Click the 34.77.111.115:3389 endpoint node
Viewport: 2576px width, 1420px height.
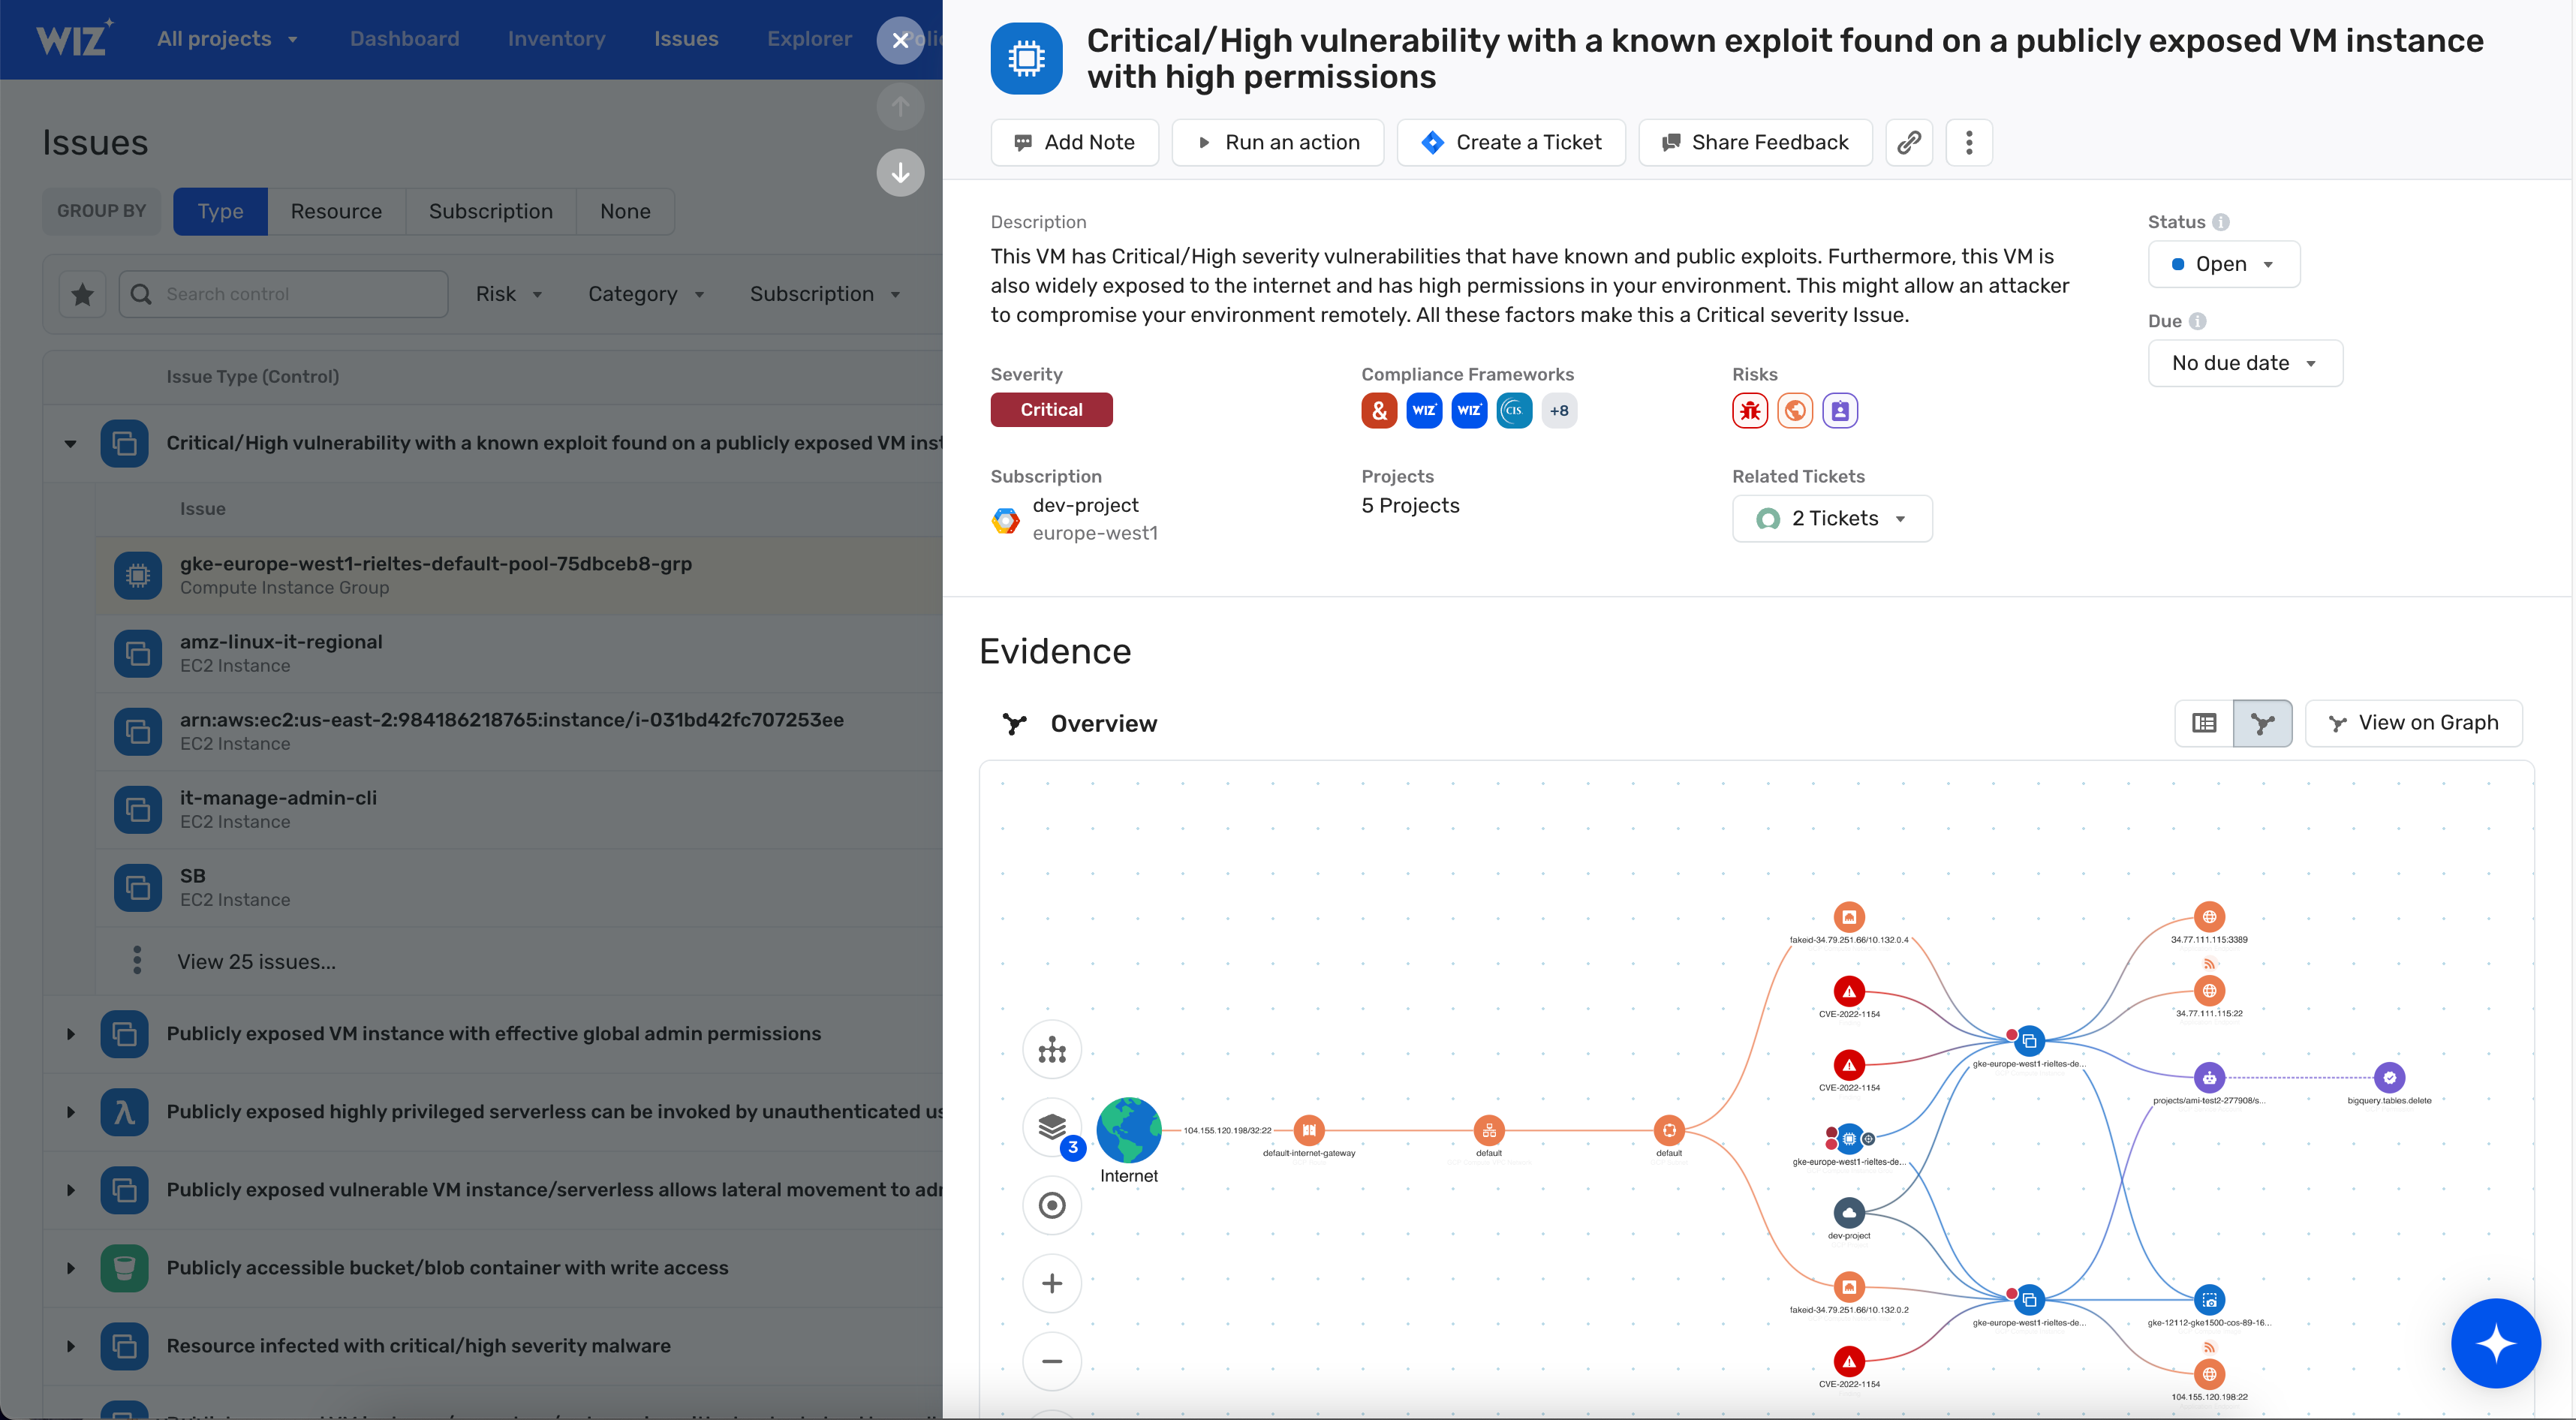coord(2209,916)
